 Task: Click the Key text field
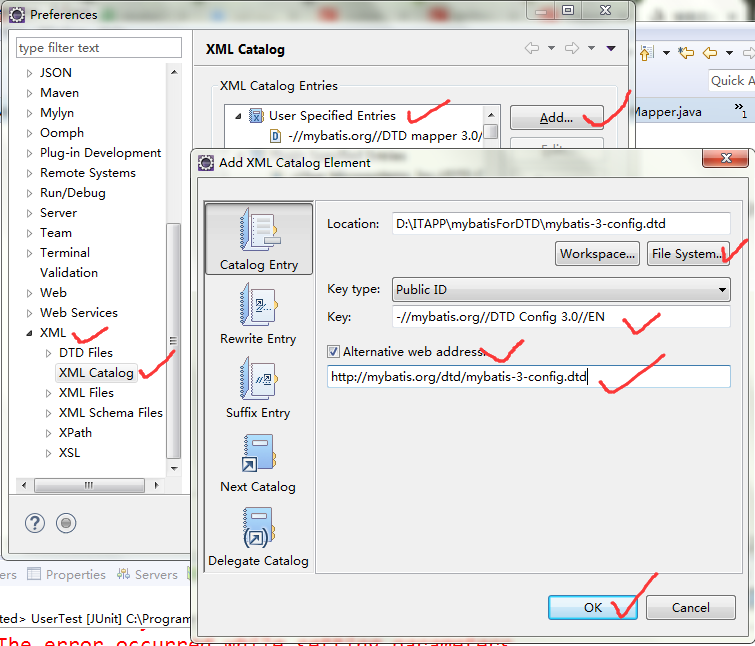tap(561, 317)
